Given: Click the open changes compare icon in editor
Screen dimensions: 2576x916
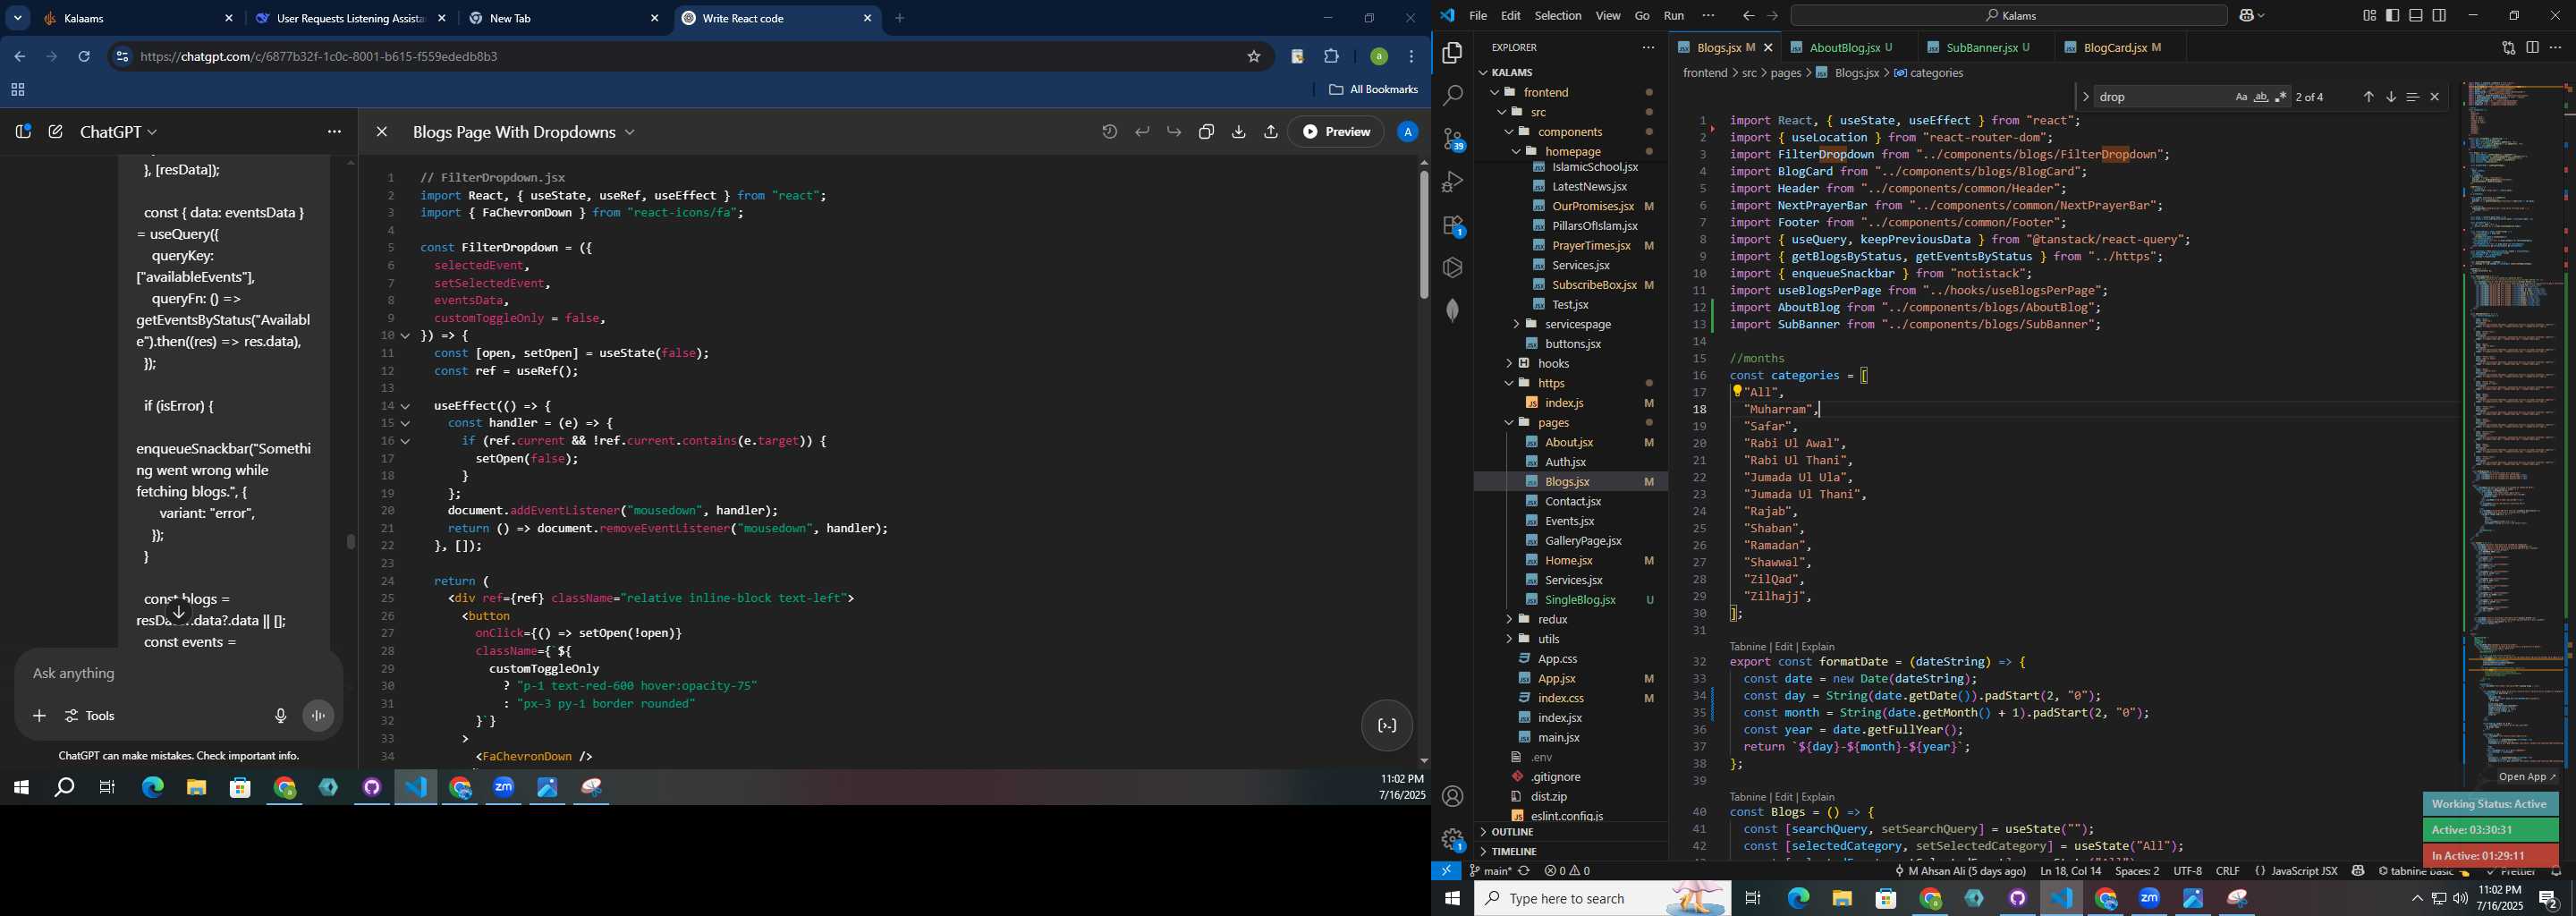Looking at the screenshot, I should click(2508, 48).
